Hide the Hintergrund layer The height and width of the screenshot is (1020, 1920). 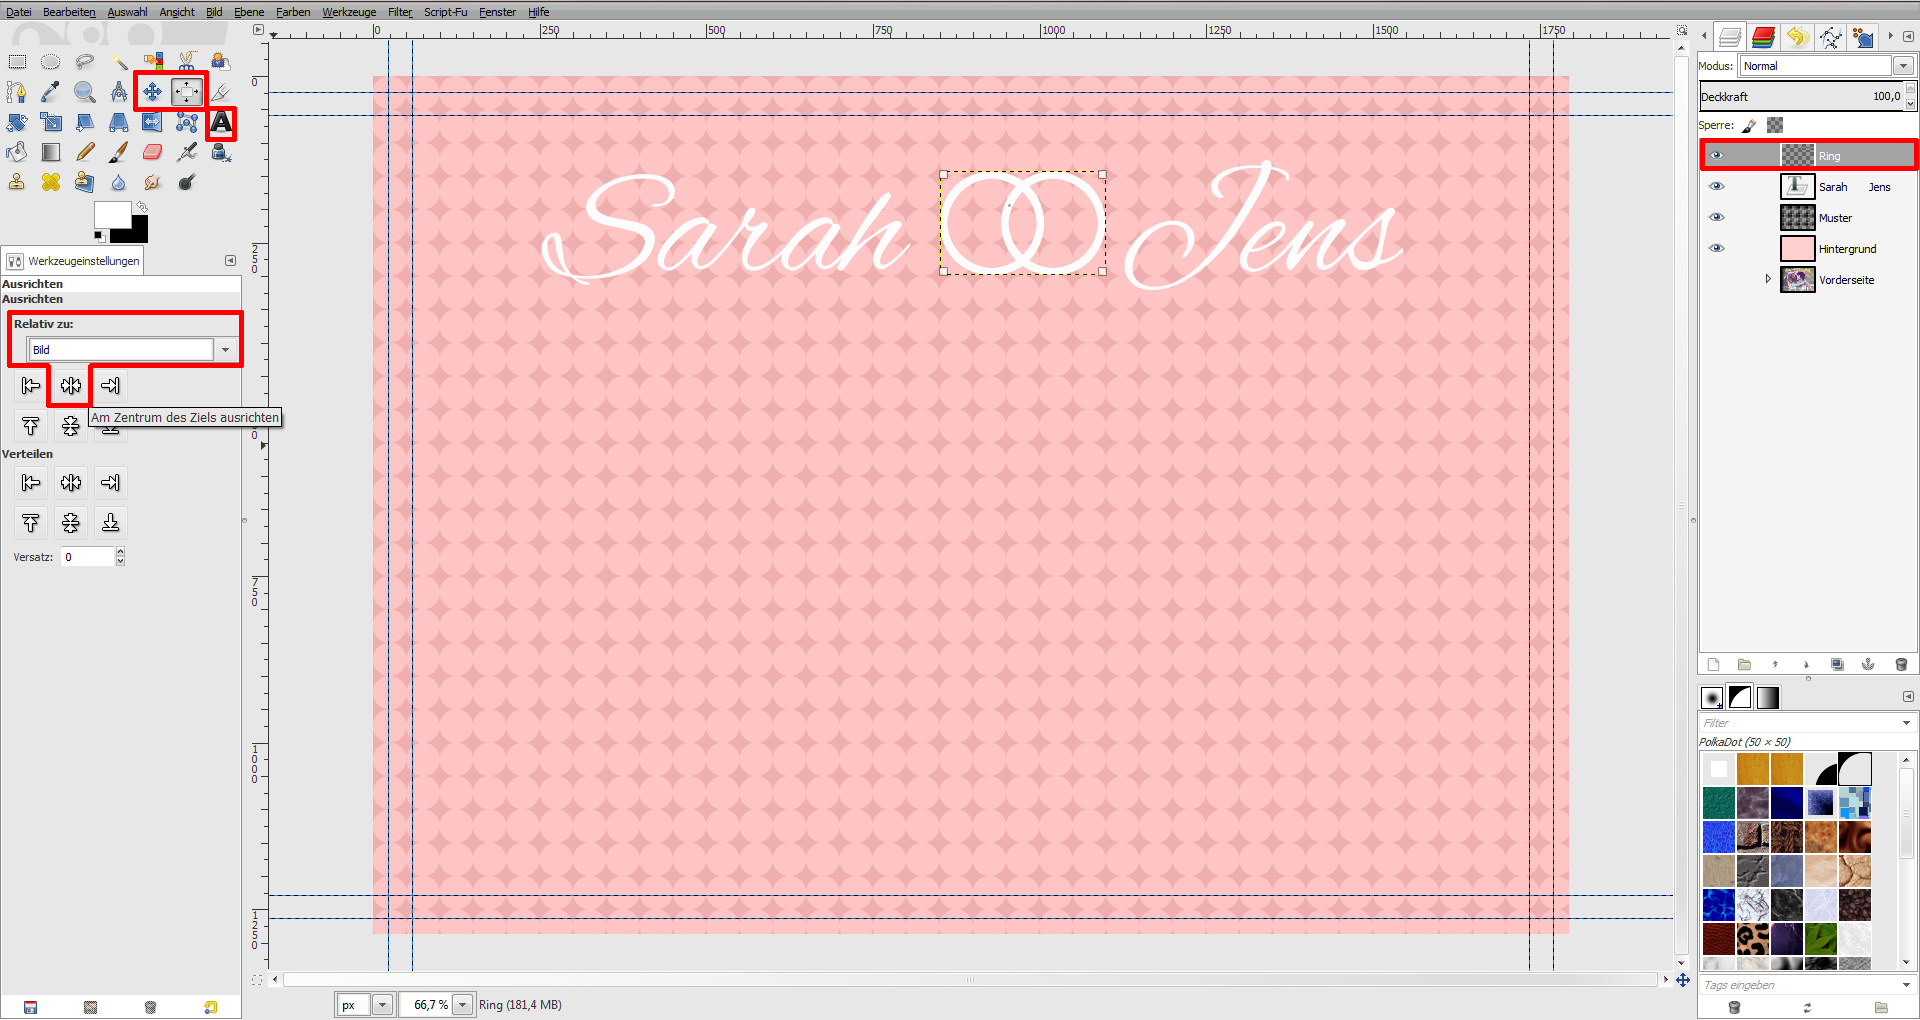click(x=1718, y=248)
